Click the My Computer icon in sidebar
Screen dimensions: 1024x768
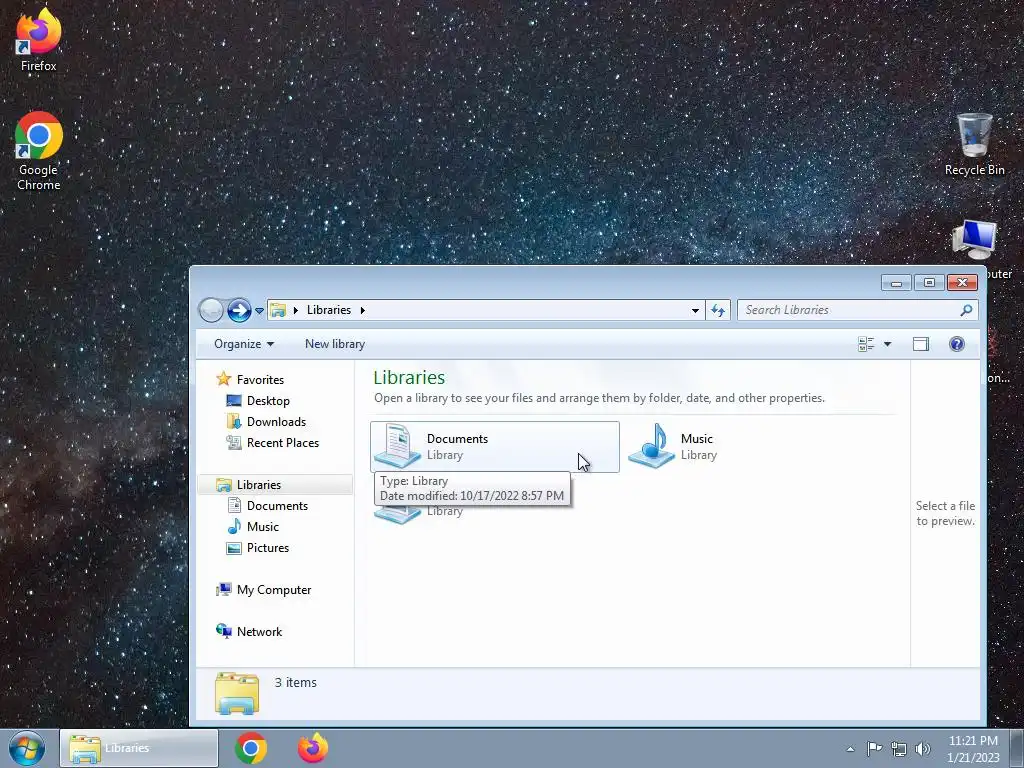point(223,589)
